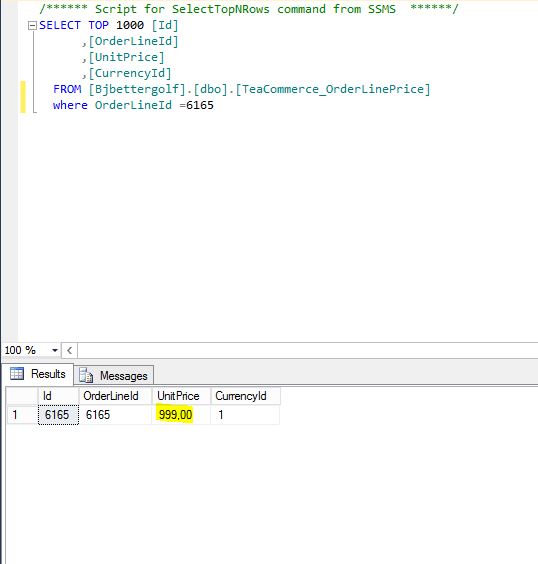The height and width of the screenshot is (564, 538).
Task: Click the highlighted 999,00 UnitPrice cell
Action: pyautogui.click(x=181, y=415)
